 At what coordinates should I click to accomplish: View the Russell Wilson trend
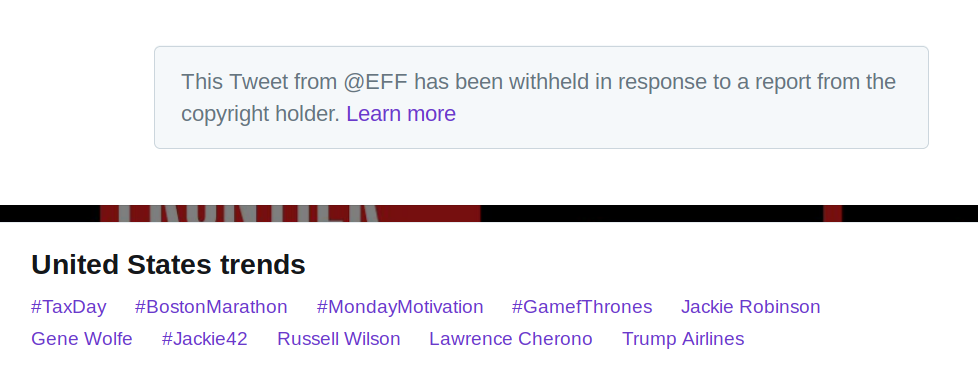coord(339,339)
